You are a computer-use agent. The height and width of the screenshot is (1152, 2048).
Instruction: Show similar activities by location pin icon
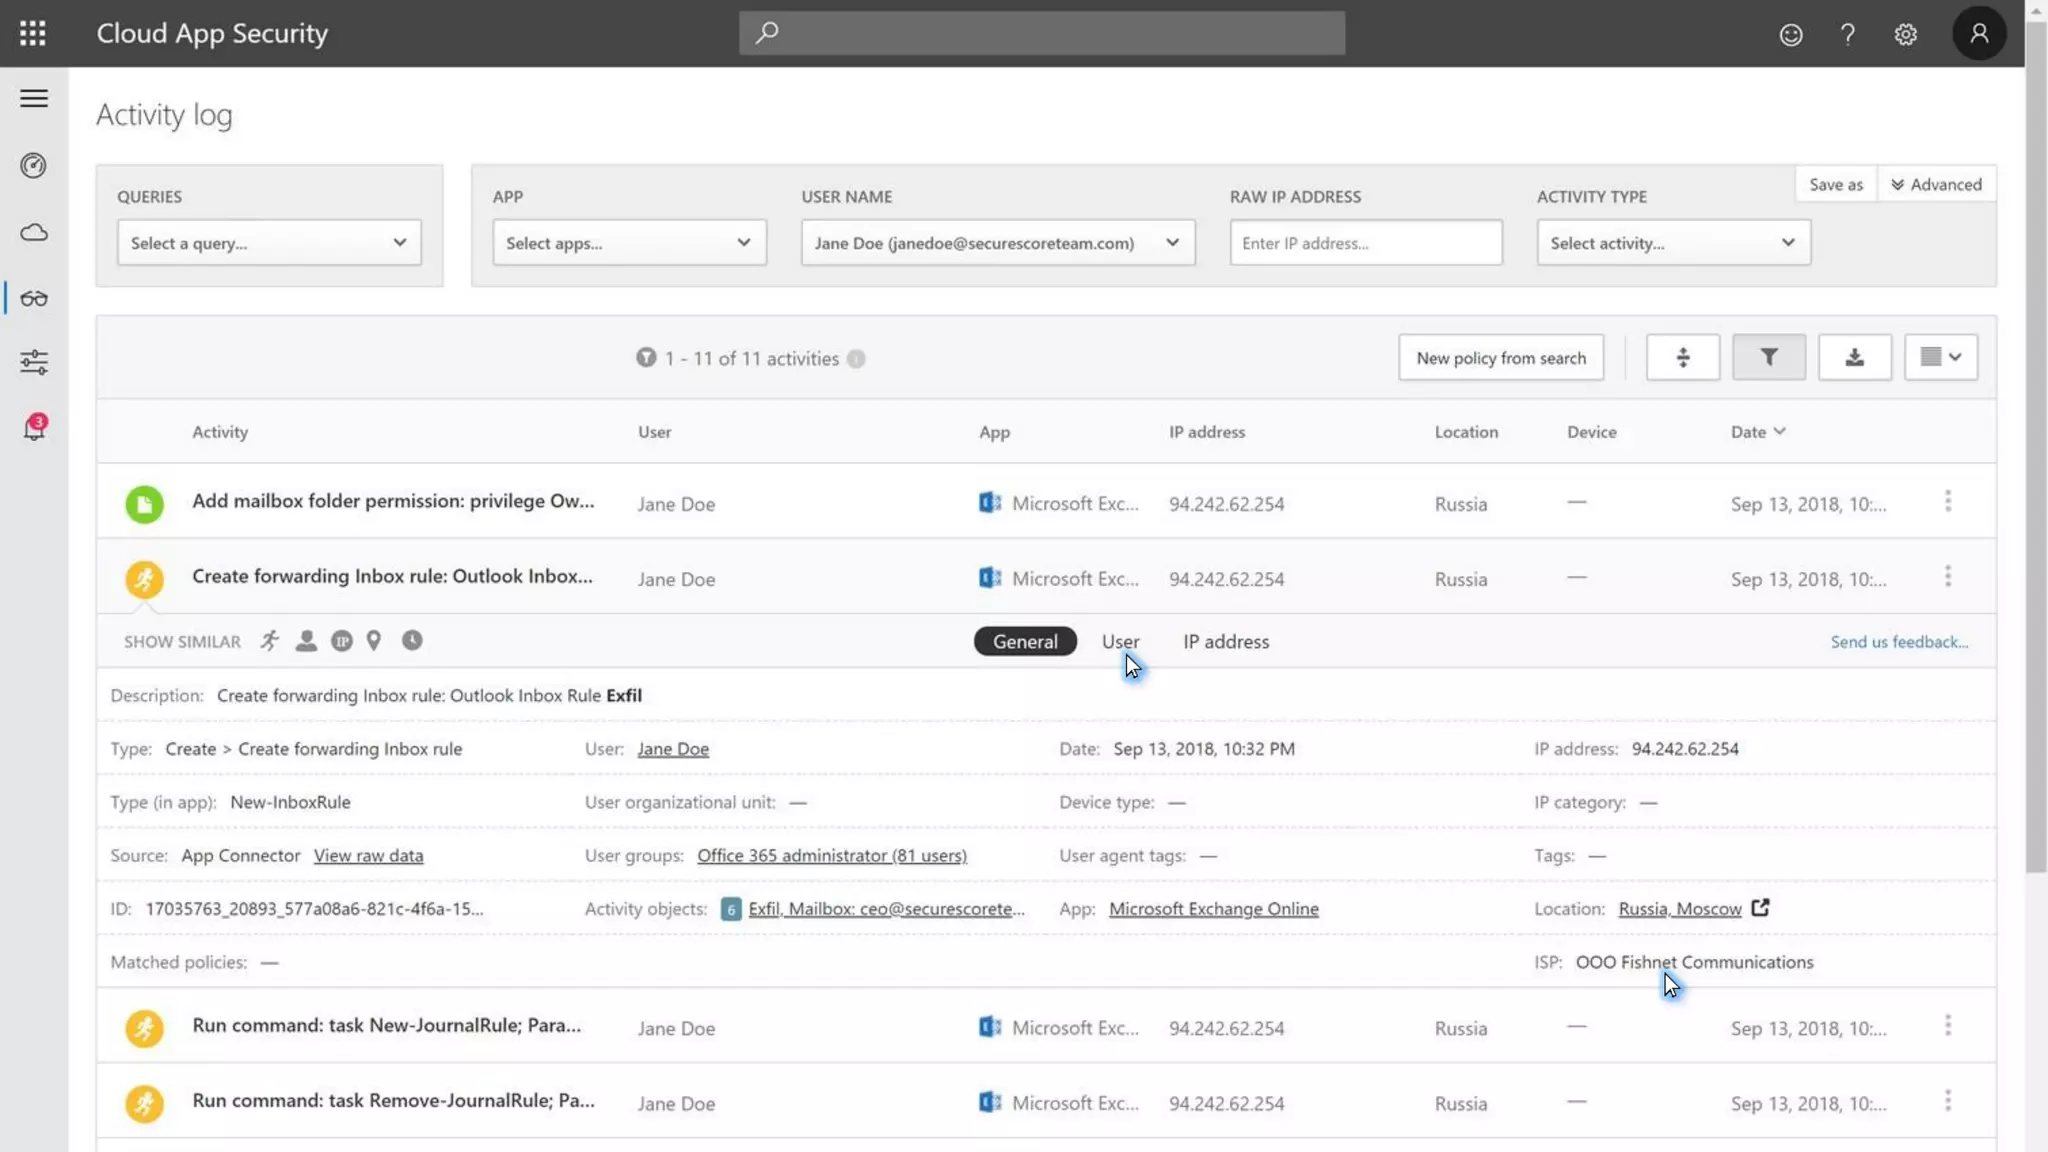click(374, 641)
